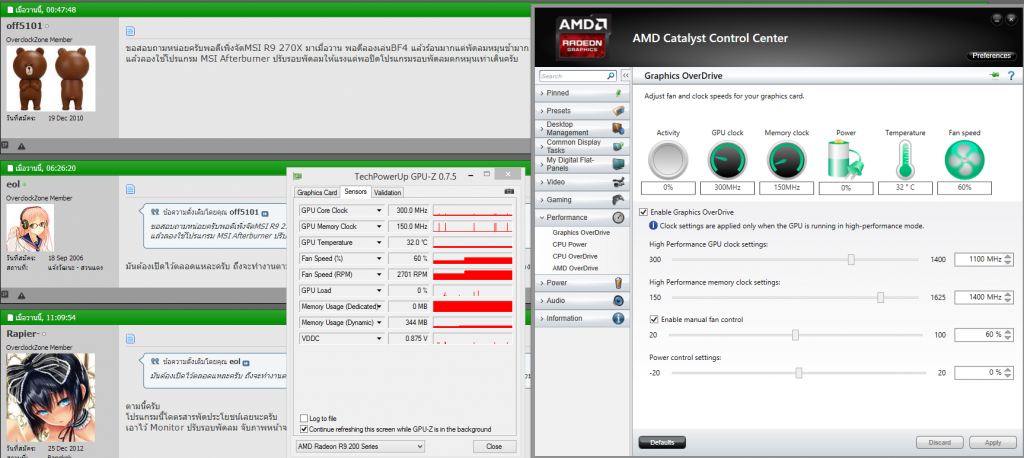Screen dimensions: 1024x458
Task: Click the My Digital Flat-Panels monitor icon
Action: [x=618, y=164]
